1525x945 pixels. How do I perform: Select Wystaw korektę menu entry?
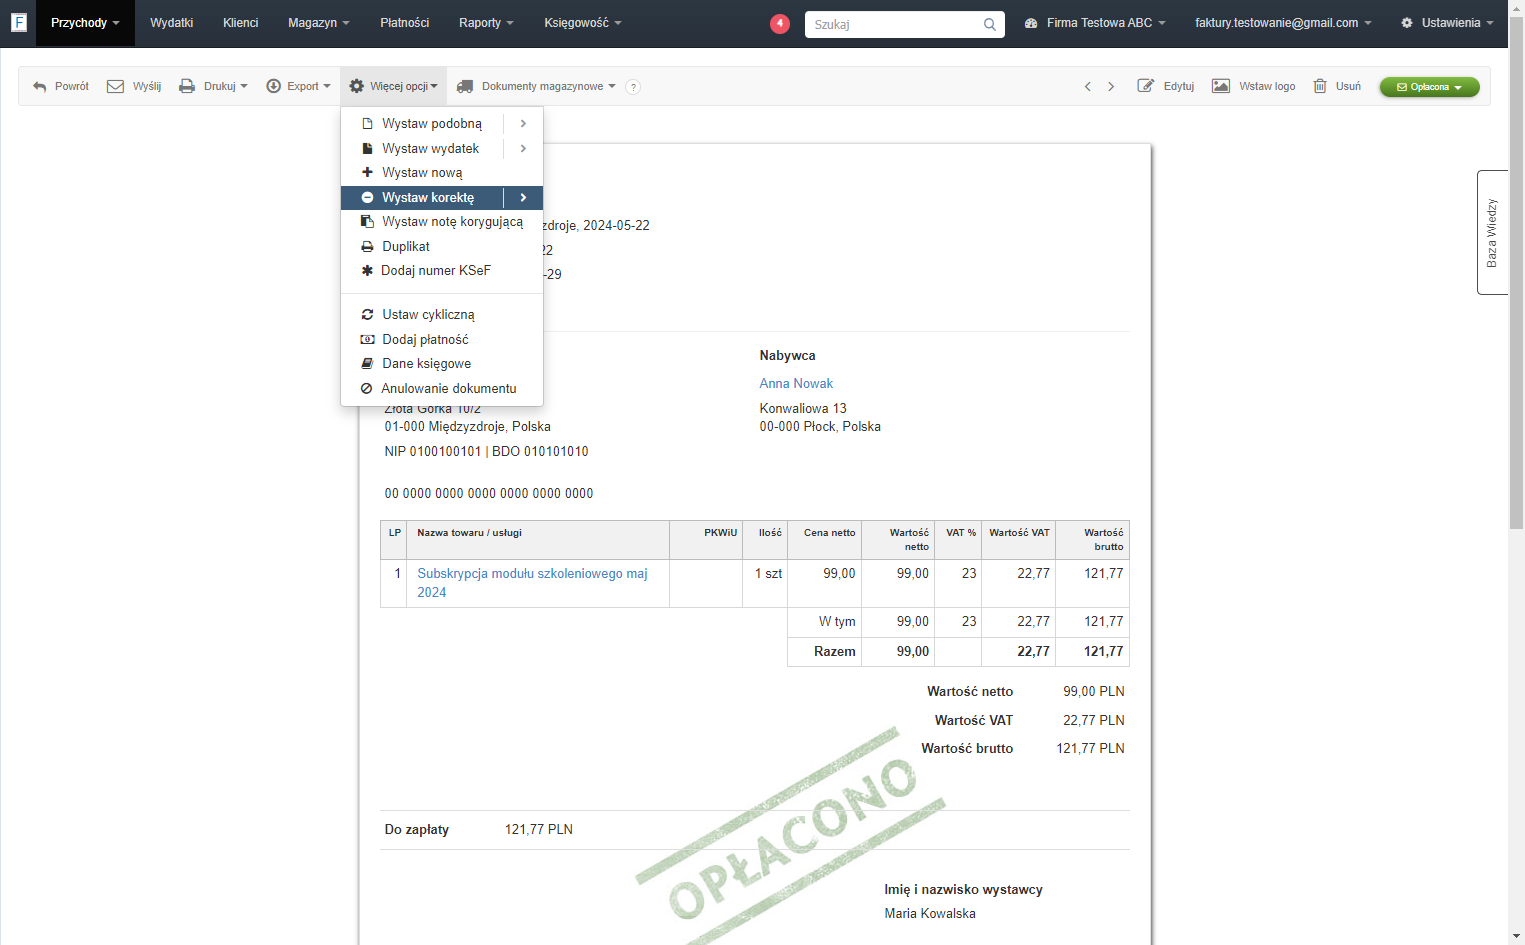(x=422, y=198)
